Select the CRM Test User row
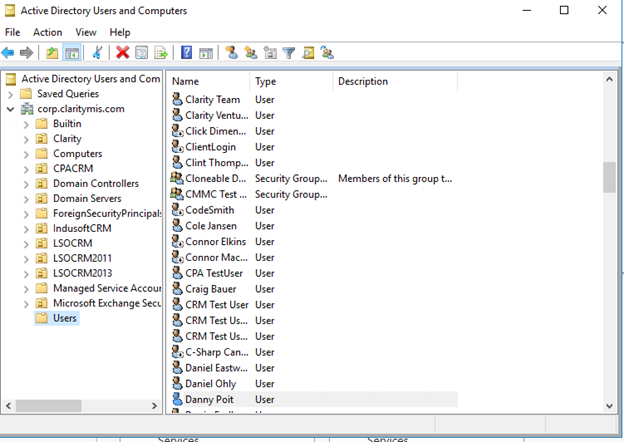The image size is (624, 442). click(314, 305)
